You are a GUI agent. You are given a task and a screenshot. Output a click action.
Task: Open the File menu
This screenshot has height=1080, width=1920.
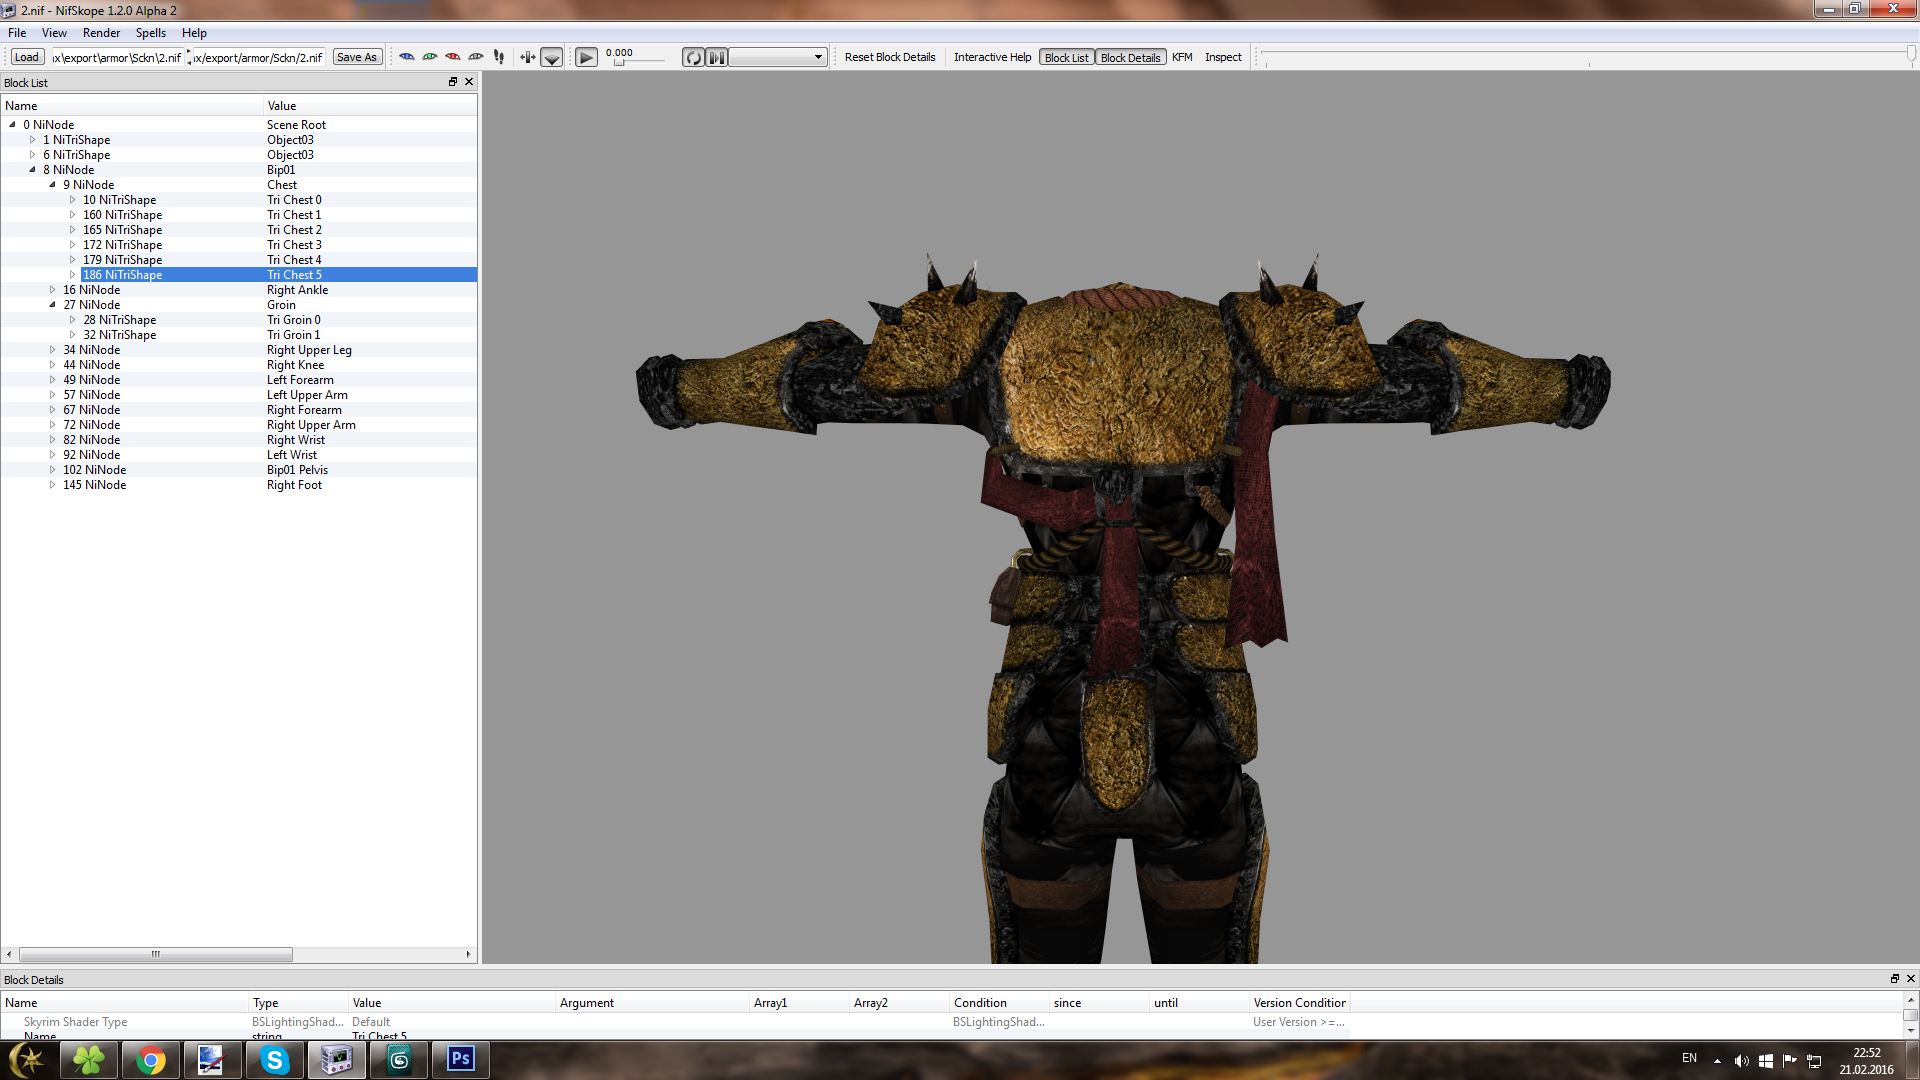pyautogui.click(x=17, y=33)
